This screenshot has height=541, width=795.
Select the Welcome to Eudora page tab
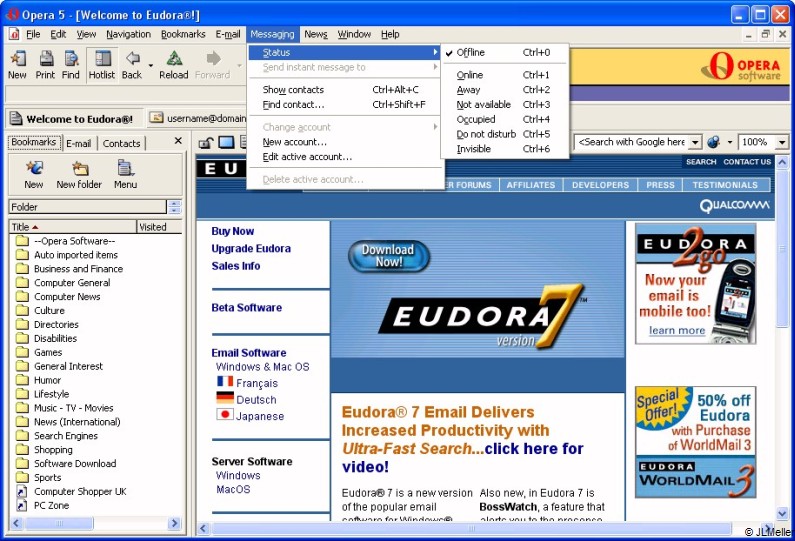[74, 119]
